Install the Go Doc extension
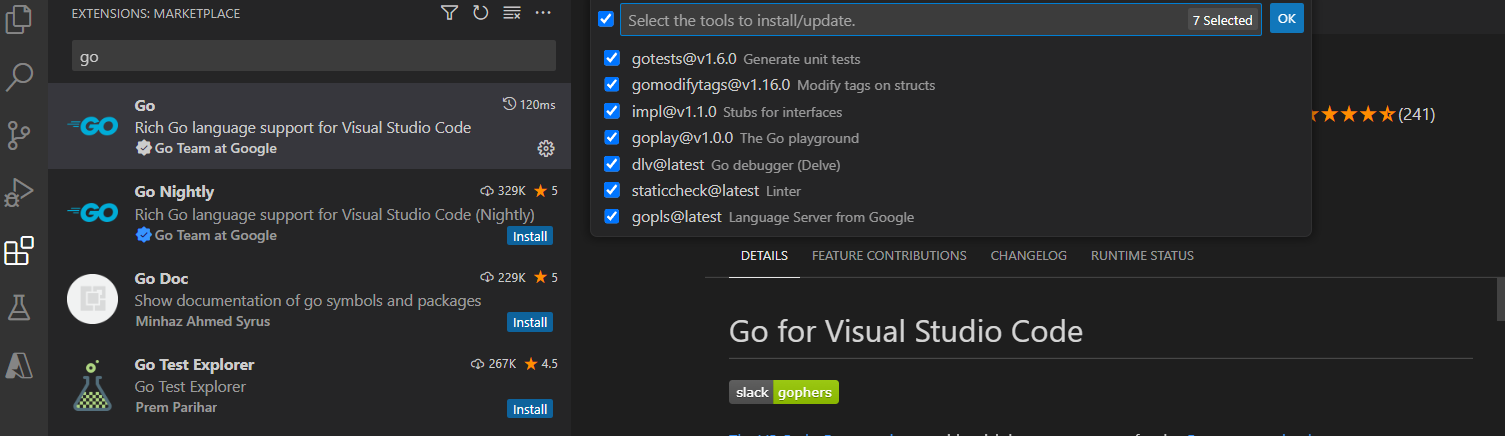Screen dimensions: 1505x436 coord(530,322)
